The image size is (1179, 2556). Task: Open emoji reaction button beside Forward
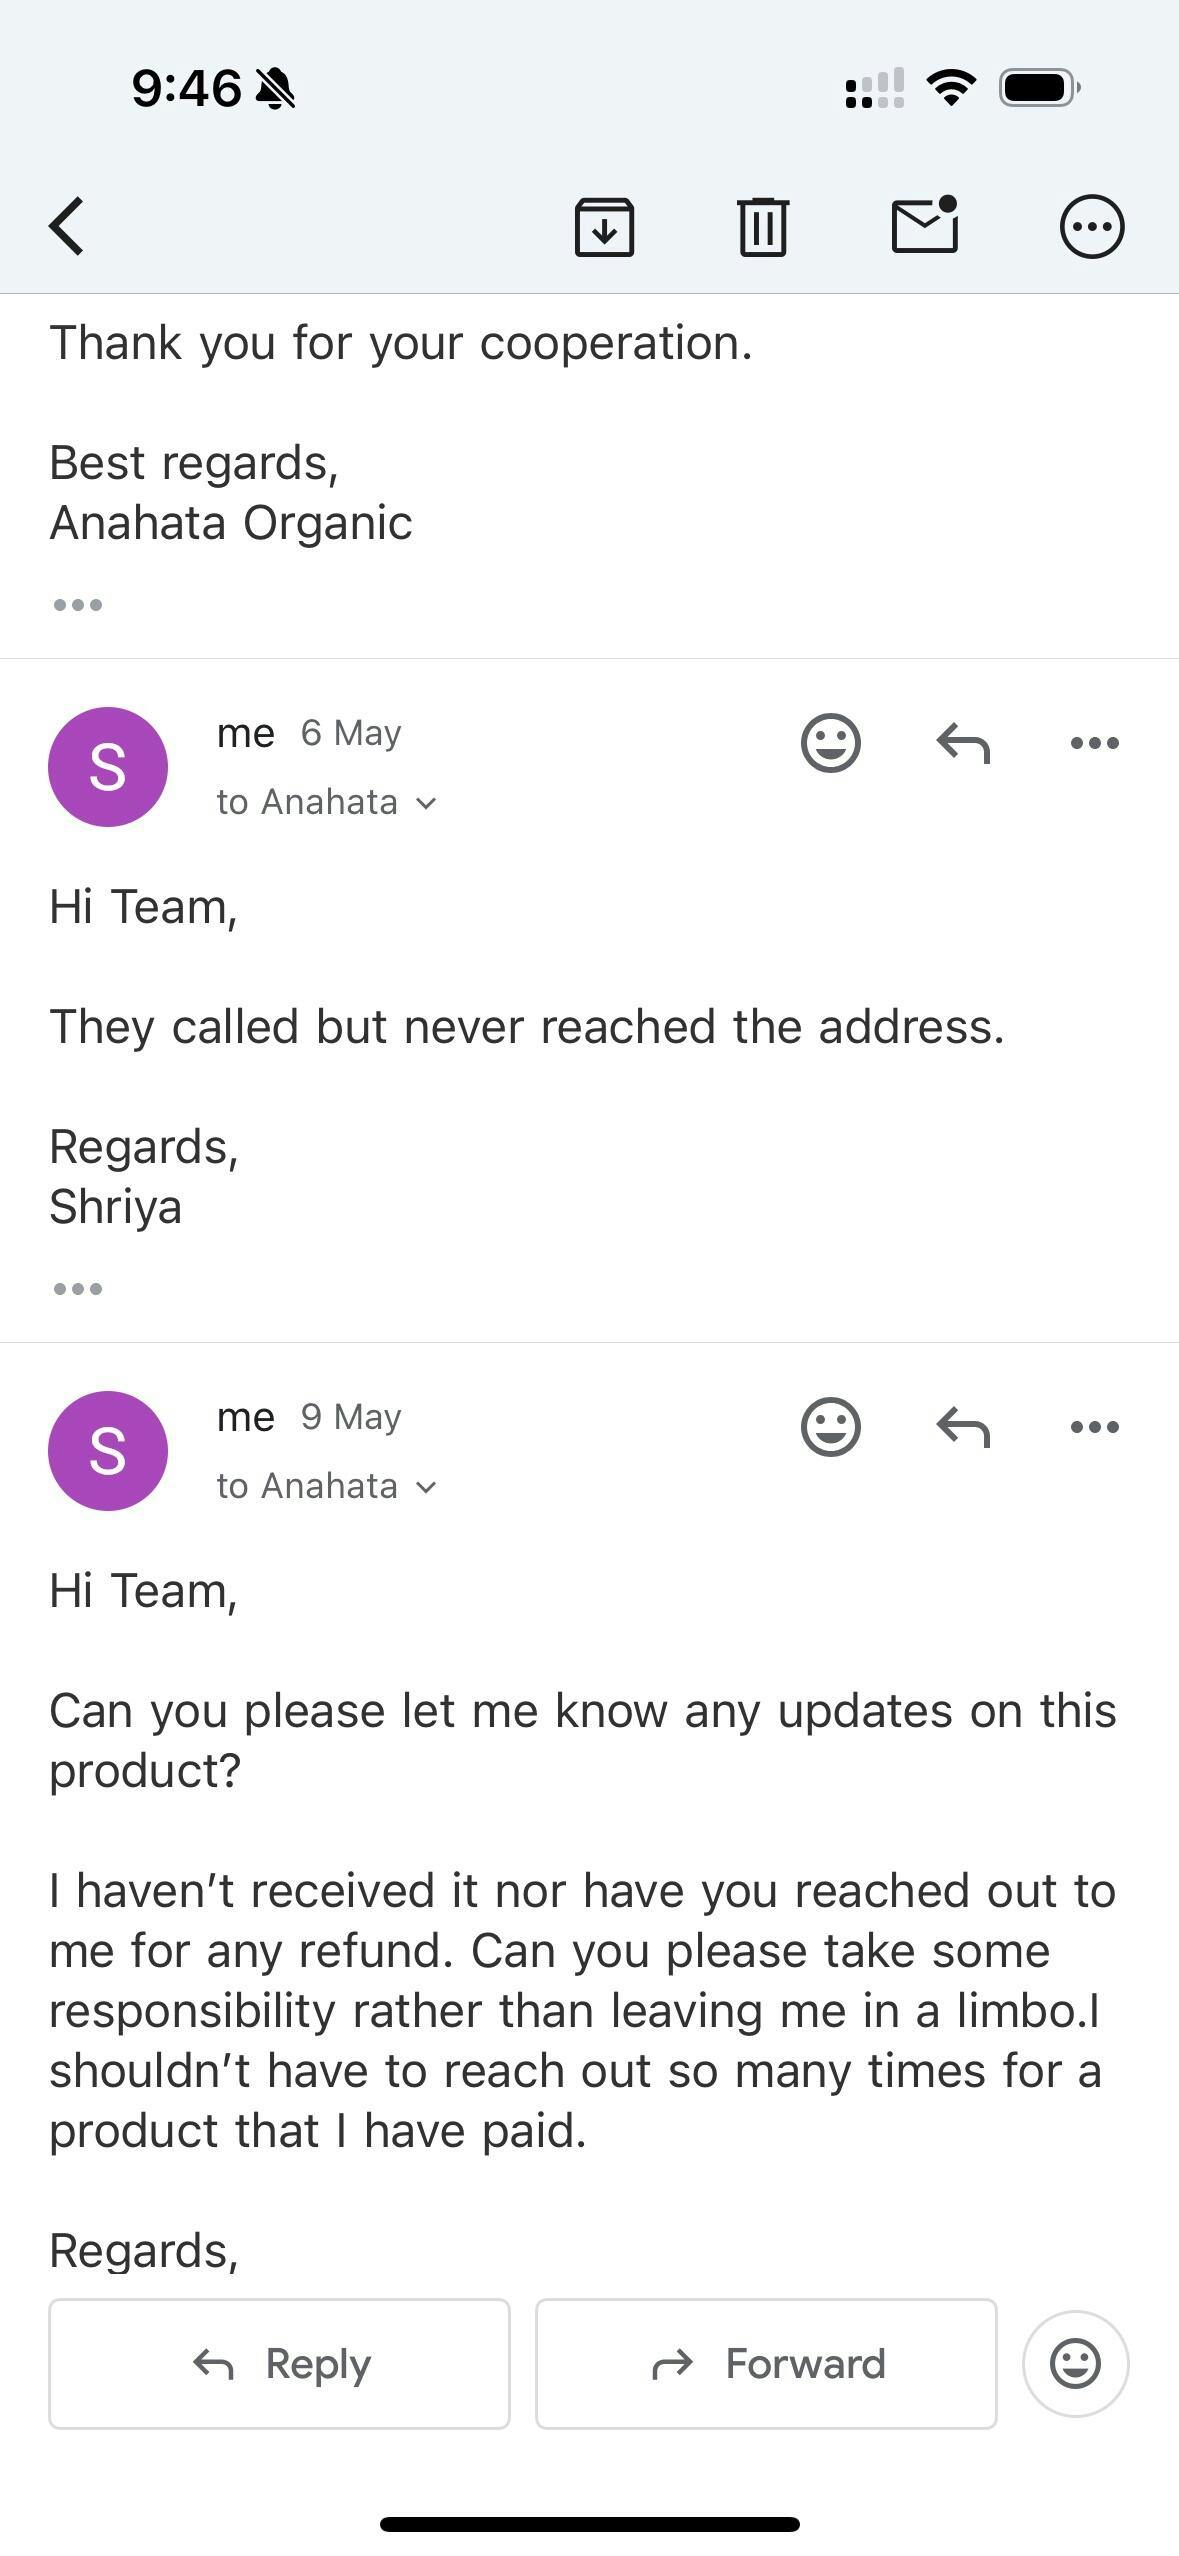1075,2364
